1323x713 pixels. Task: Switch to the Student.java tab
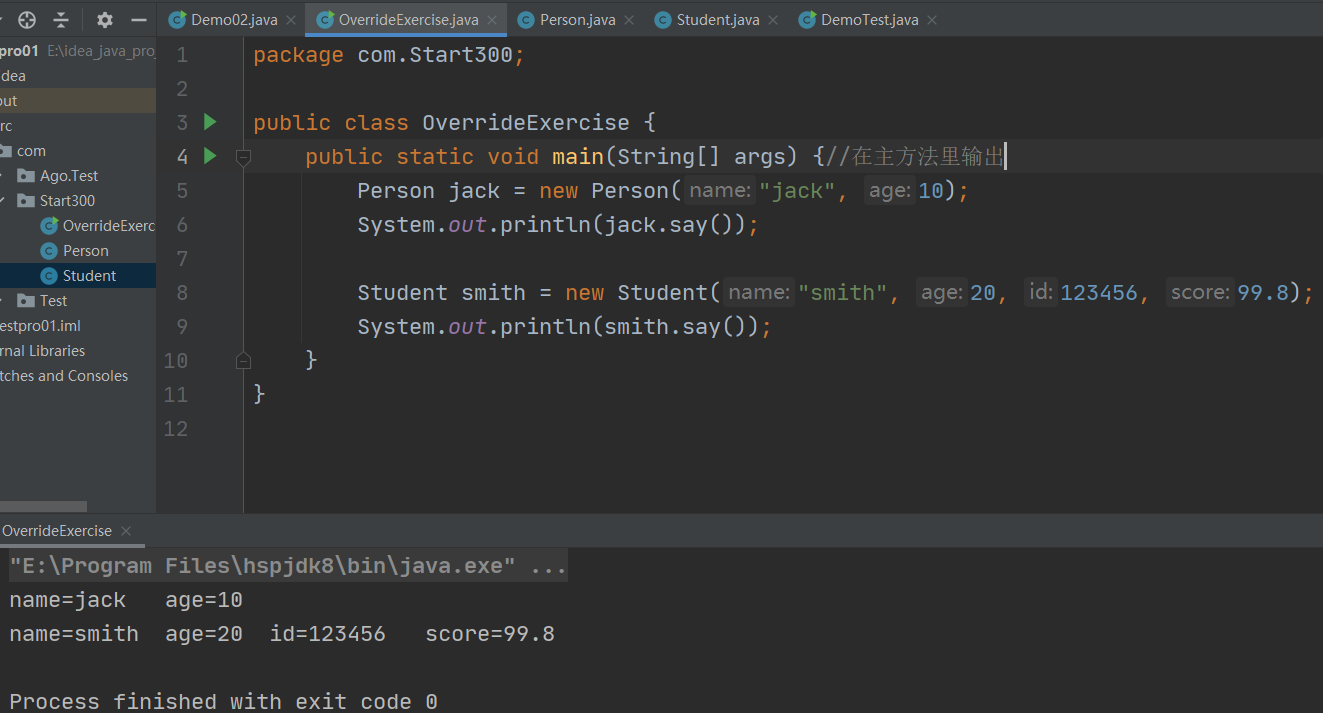pos(718,20)
